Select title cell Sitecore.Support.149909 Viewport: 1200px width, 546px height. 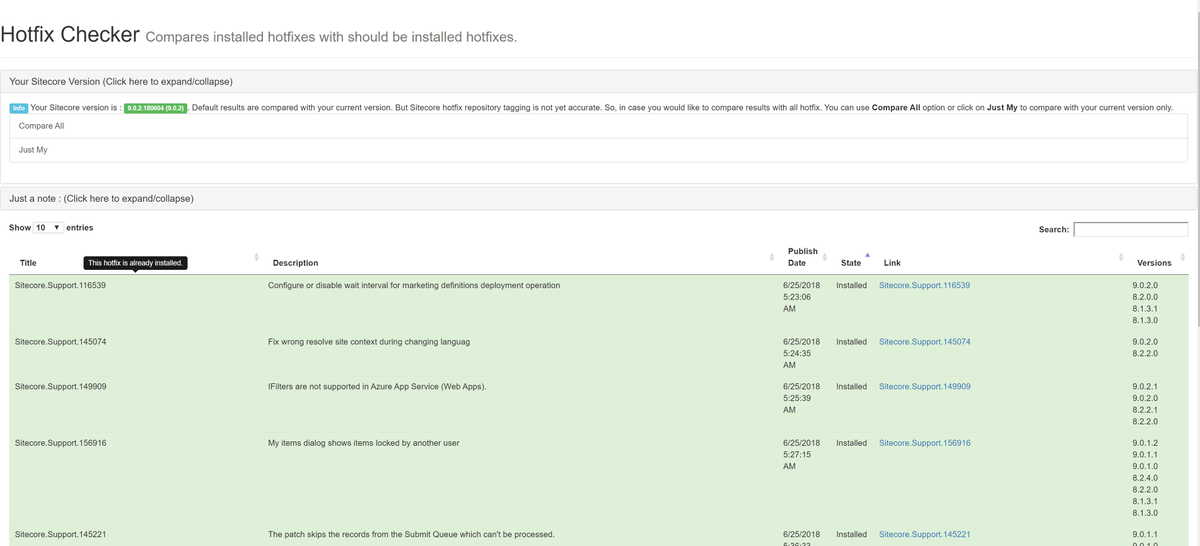point(60,386)
